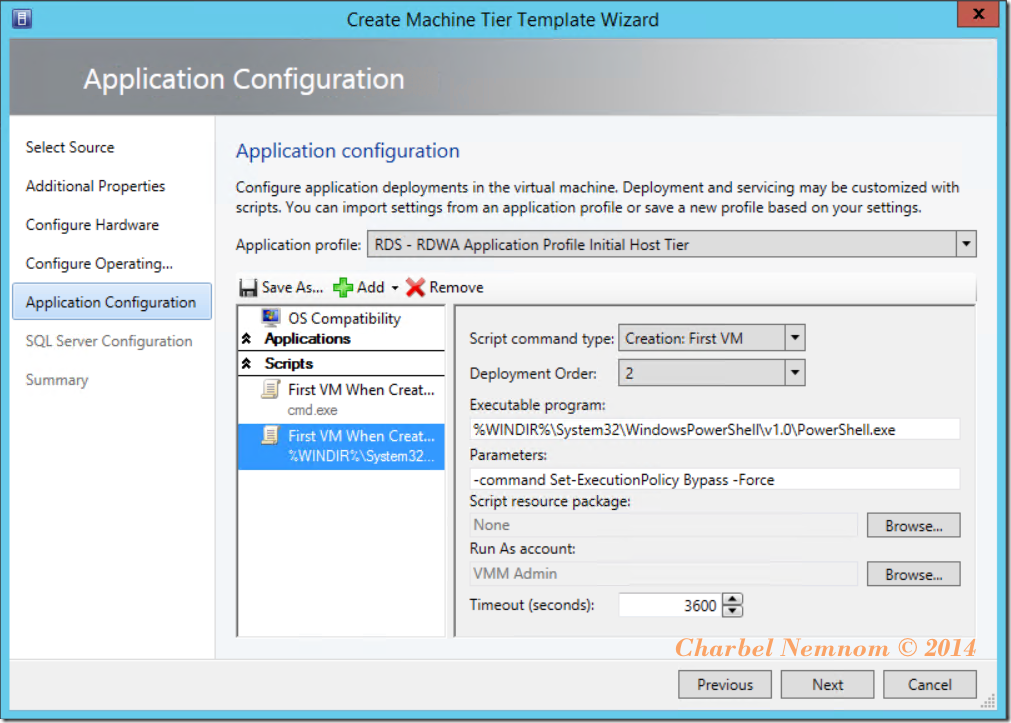Click the wizard window icon in title bar
Image resolution: width=1011 pixels, height=723 pixels.
pyautogui.click(x=22, y=19)
